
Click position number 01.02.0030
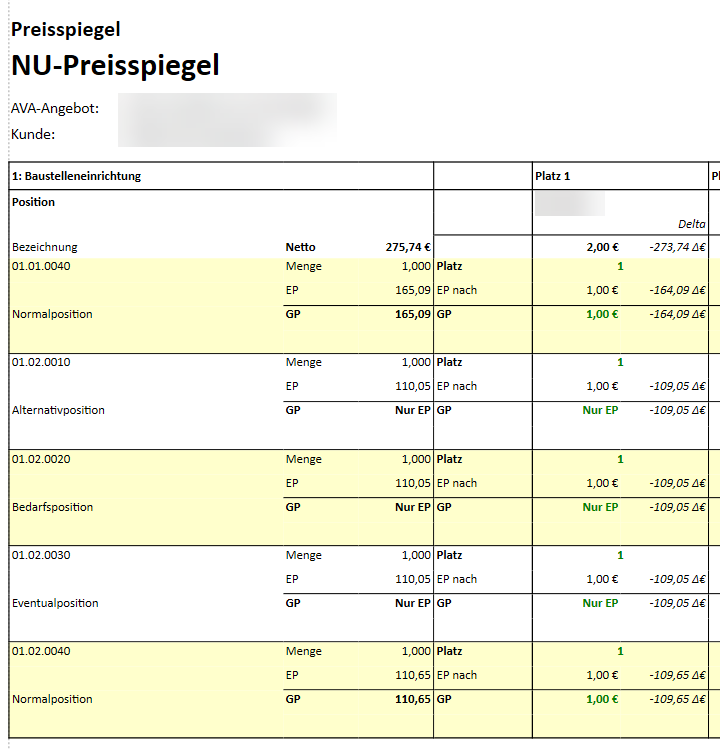click(41, 555)
